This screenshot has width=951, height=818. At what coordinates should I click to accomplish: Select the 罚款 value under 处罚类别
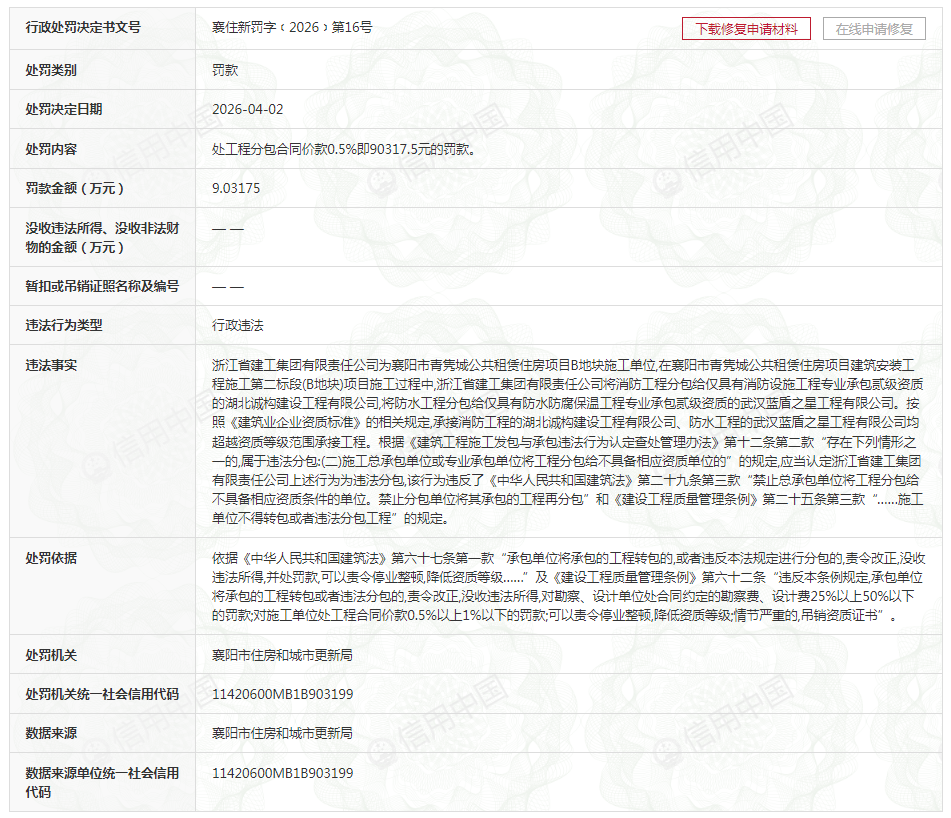click(225, 70)
